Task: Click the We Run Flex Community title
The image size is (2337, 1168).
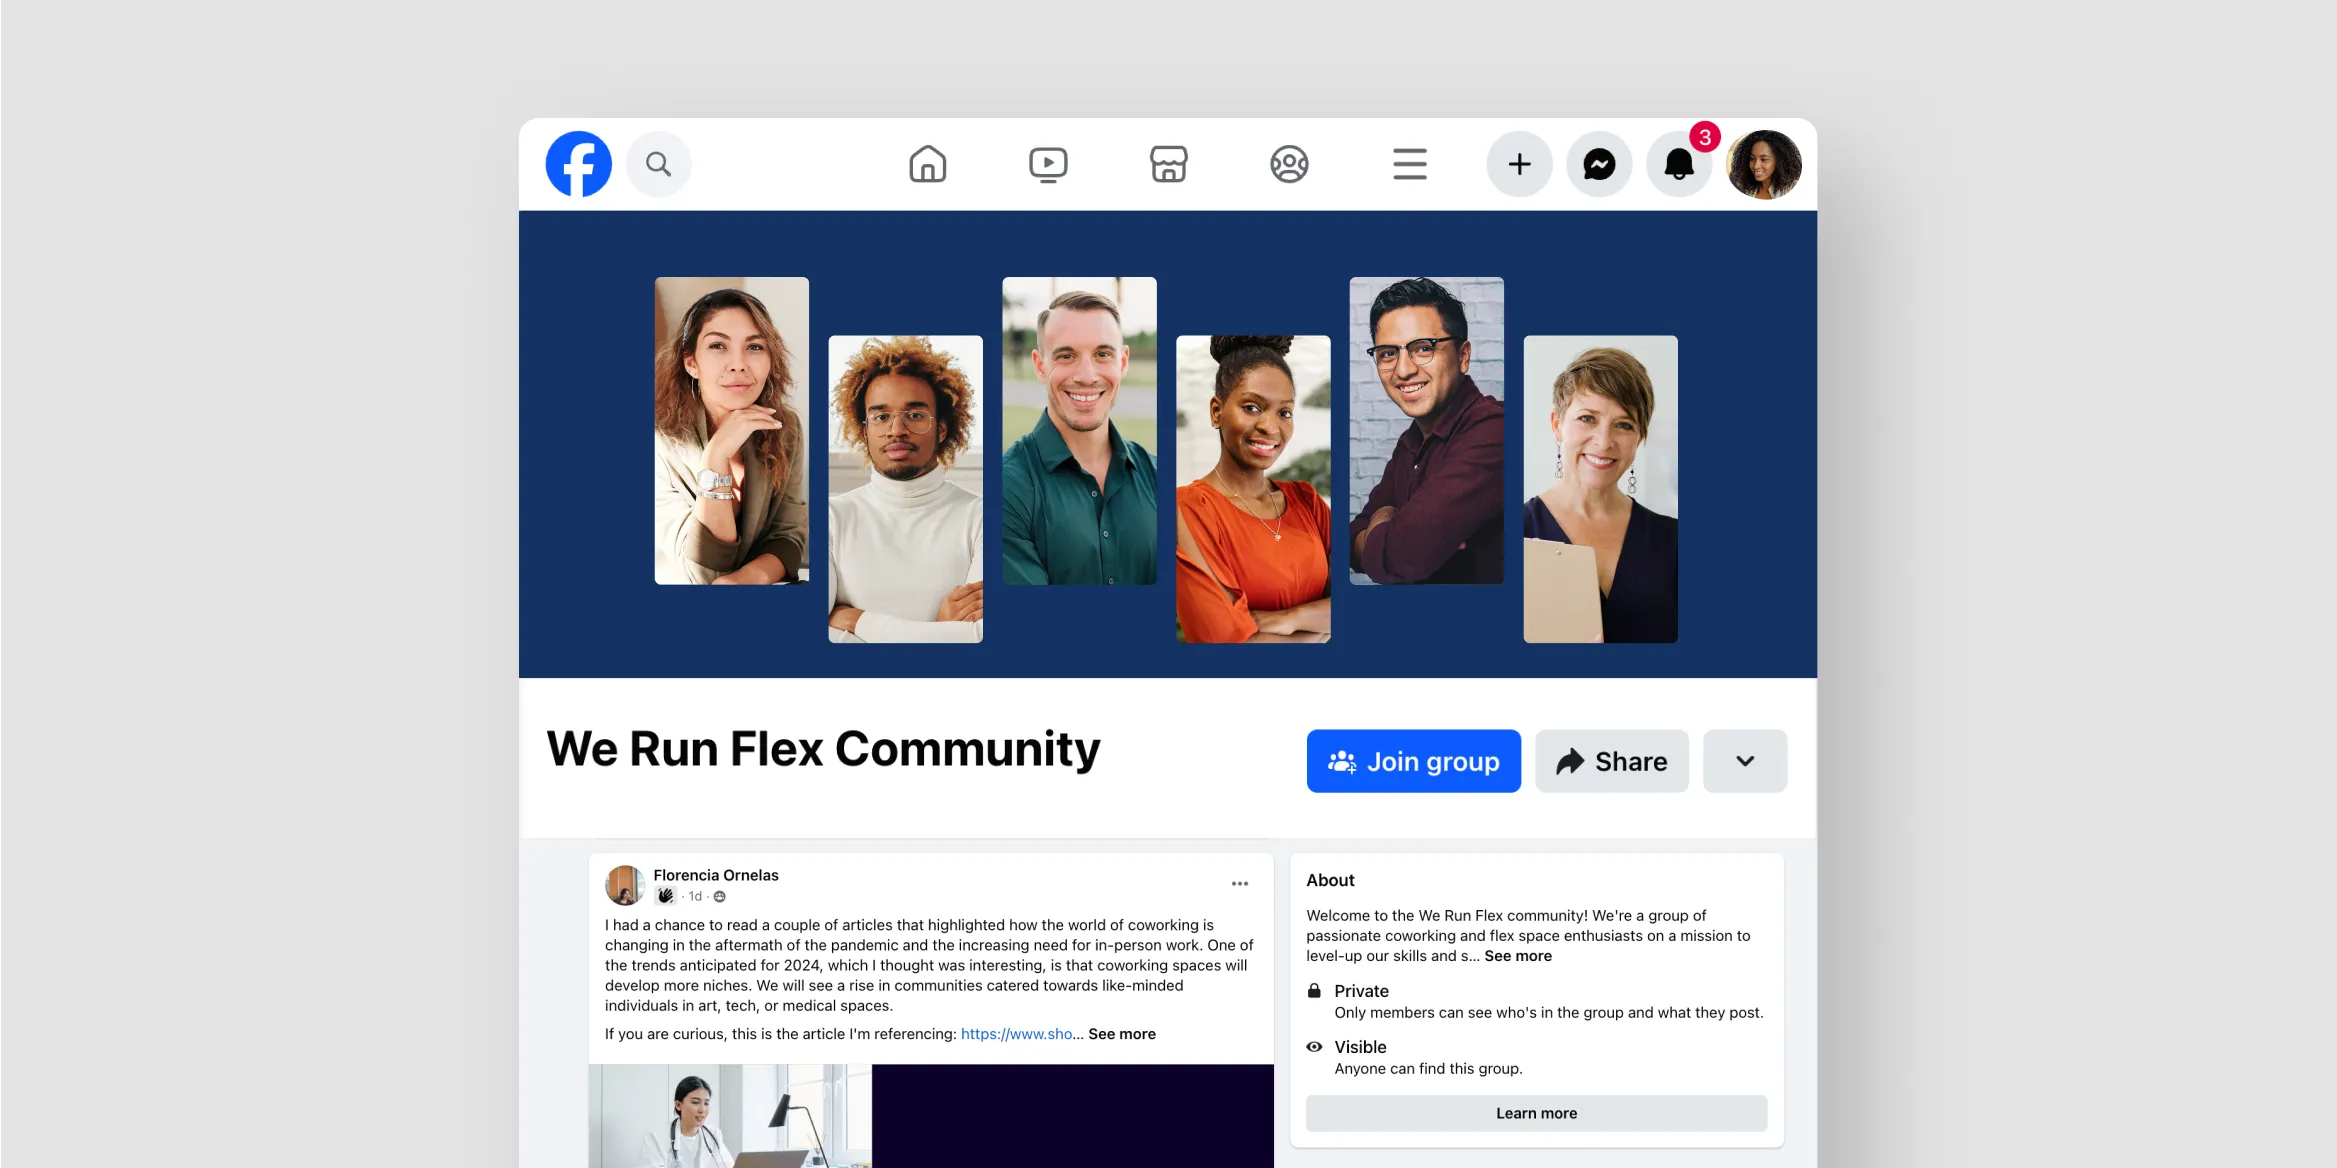Action: tap(823, 749)
